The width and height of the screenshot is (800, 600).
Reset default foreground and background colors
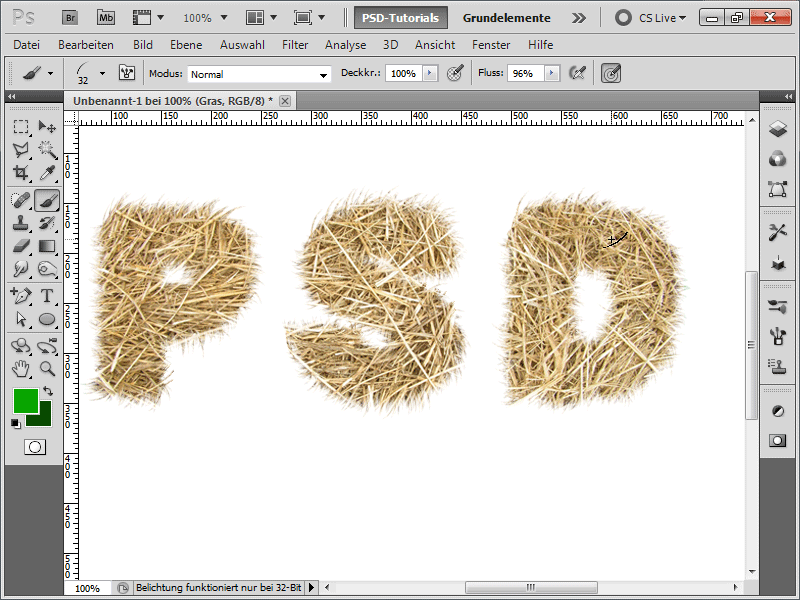tap(16, 423)
